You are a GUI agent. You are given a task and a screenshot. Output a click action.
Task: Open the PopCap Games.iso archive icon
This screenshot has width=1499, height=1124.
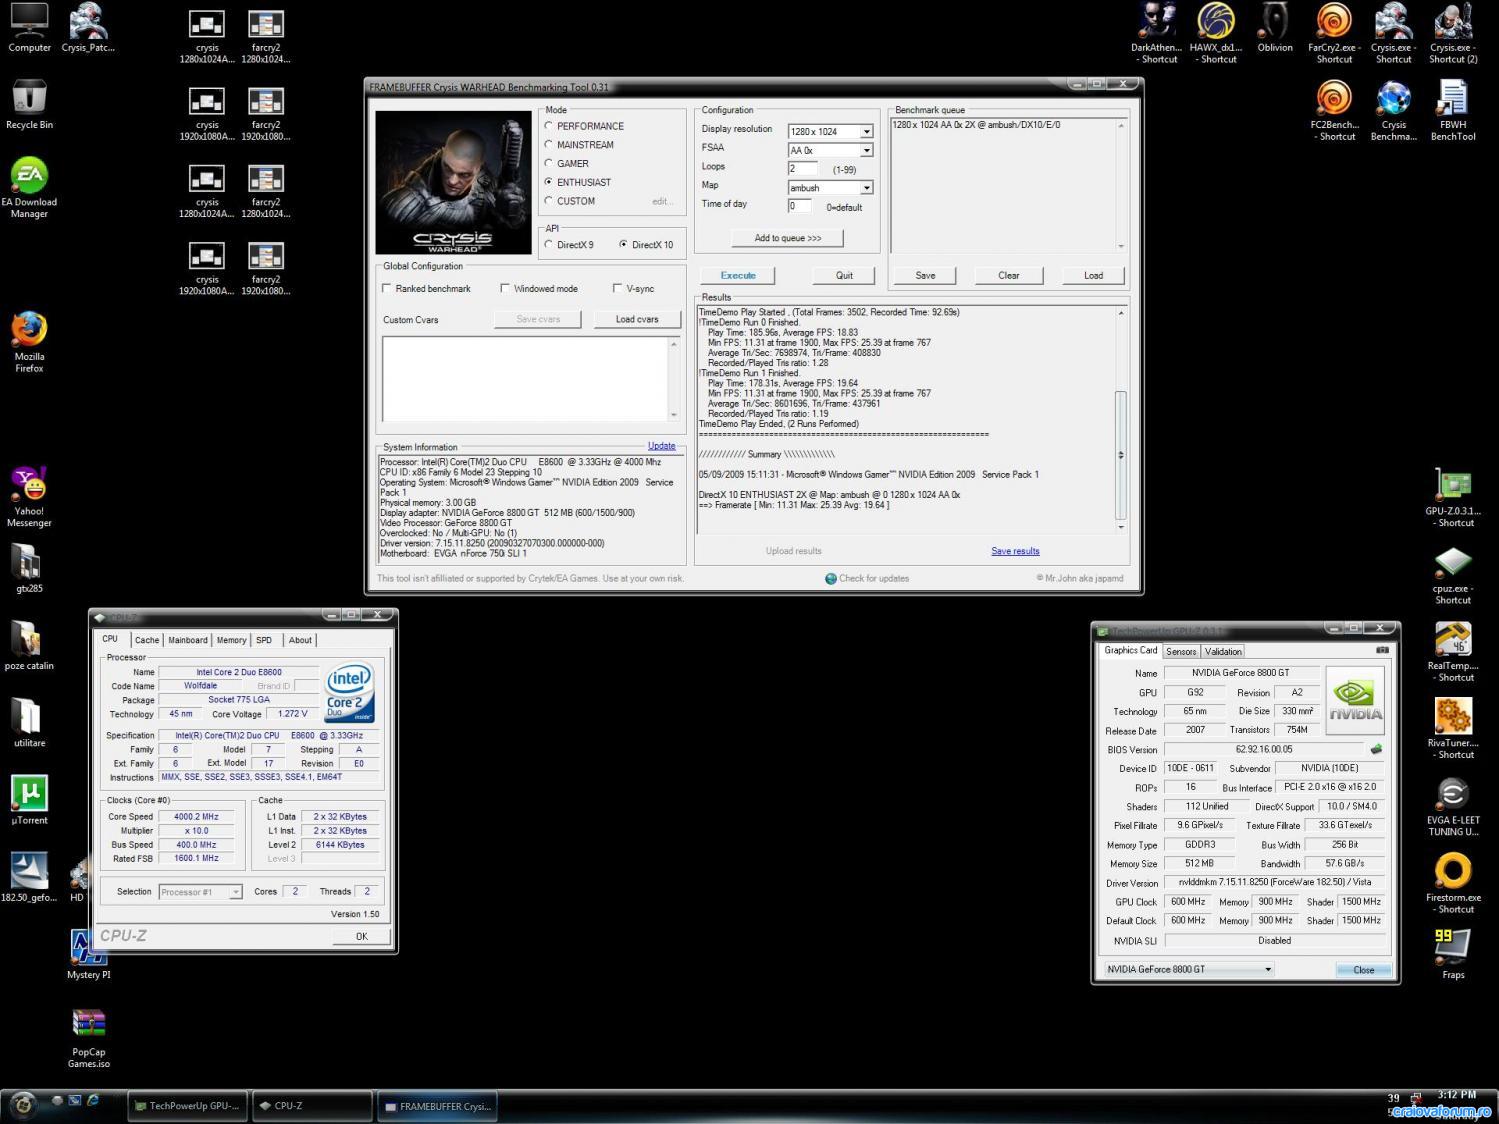coord(89,1038)
